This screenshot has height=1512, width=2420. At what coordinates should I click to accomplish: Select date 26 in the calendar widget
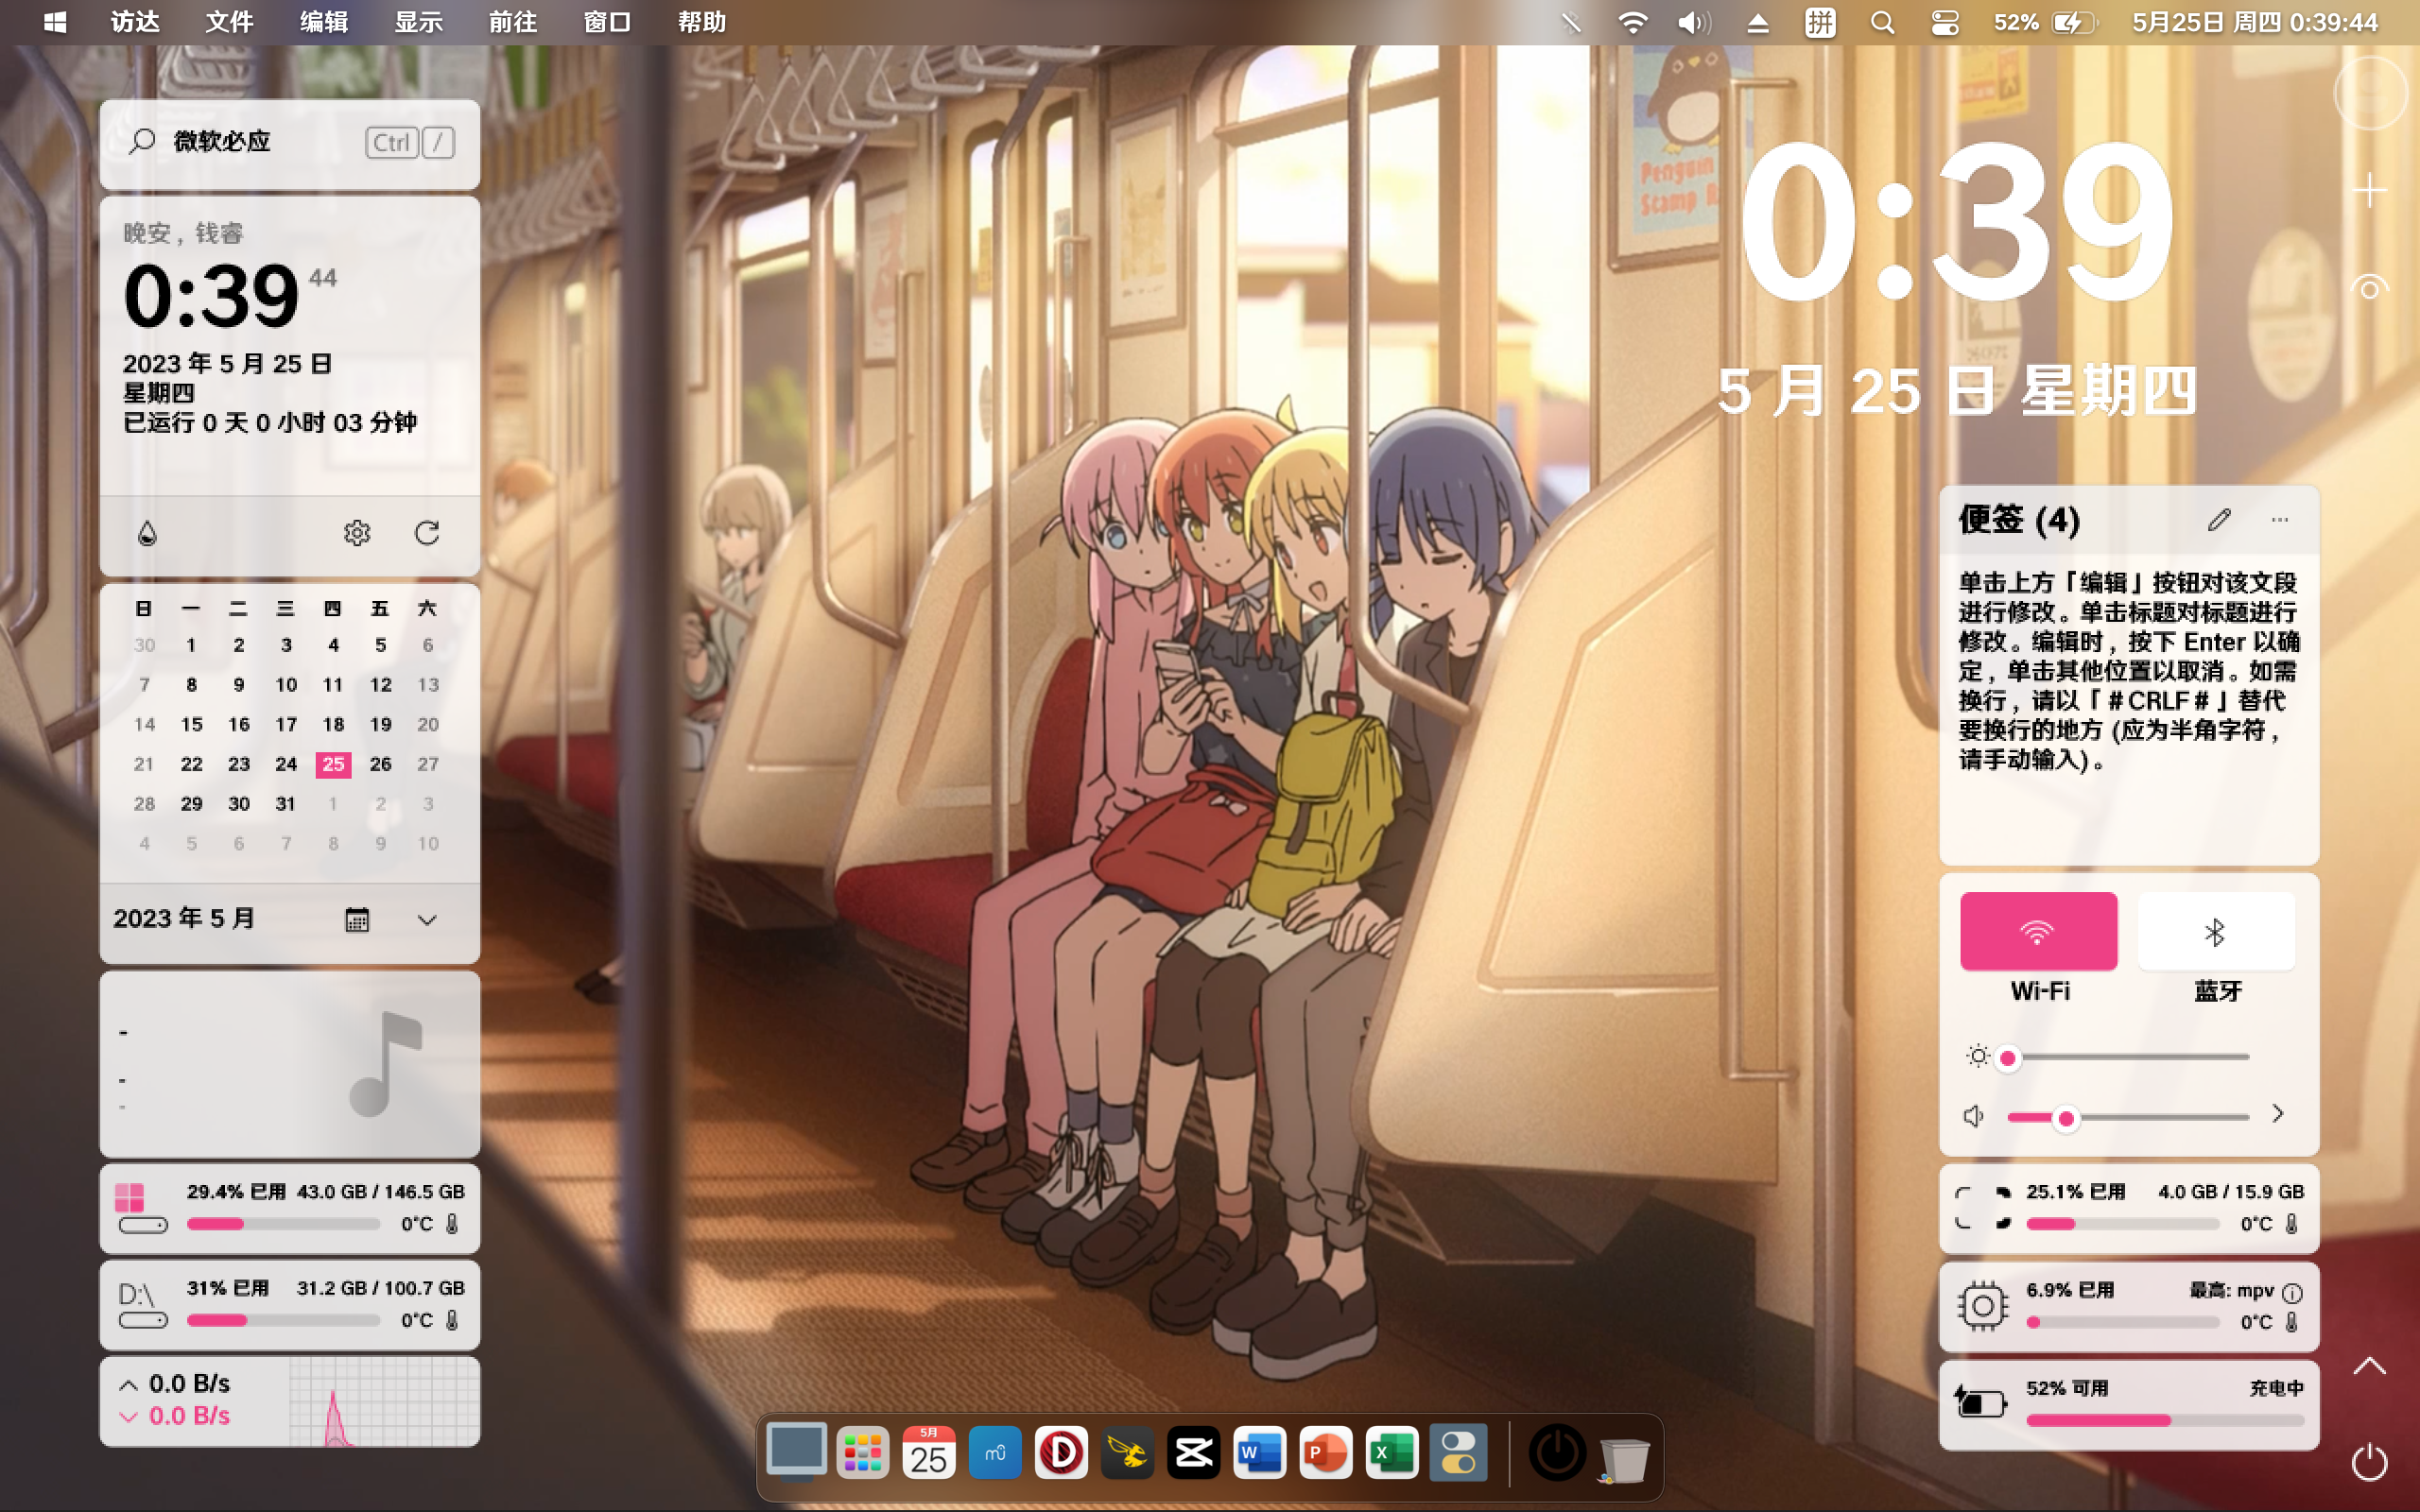coord(380,764)
